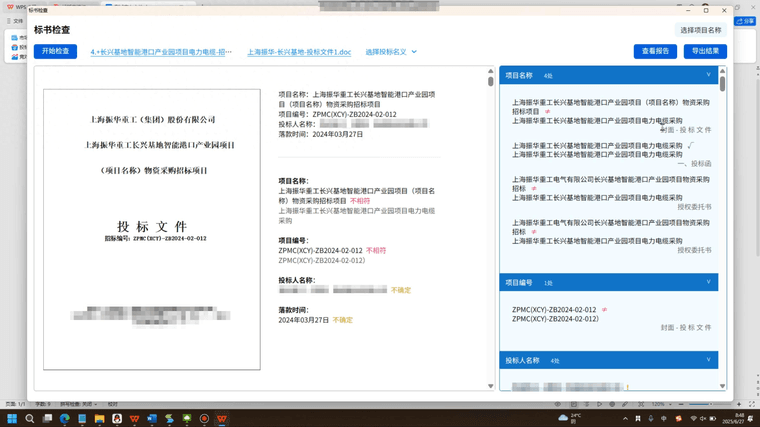Click the 分享 share button in WPS window
760x427 pixels.
745,21
